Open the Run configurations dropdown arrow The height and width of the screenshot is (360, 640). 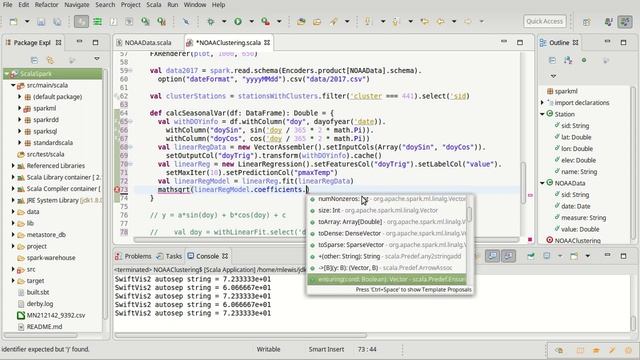coord(251,21)
